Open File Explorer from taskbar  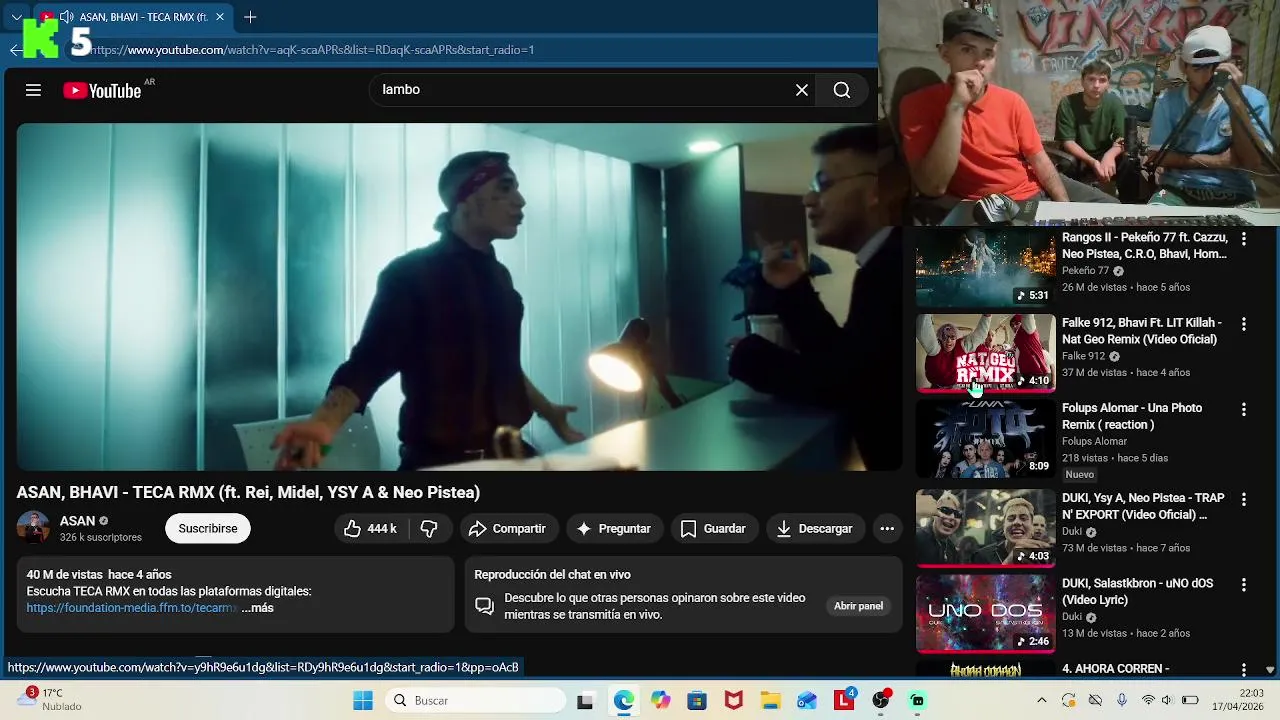coord(770,701)
